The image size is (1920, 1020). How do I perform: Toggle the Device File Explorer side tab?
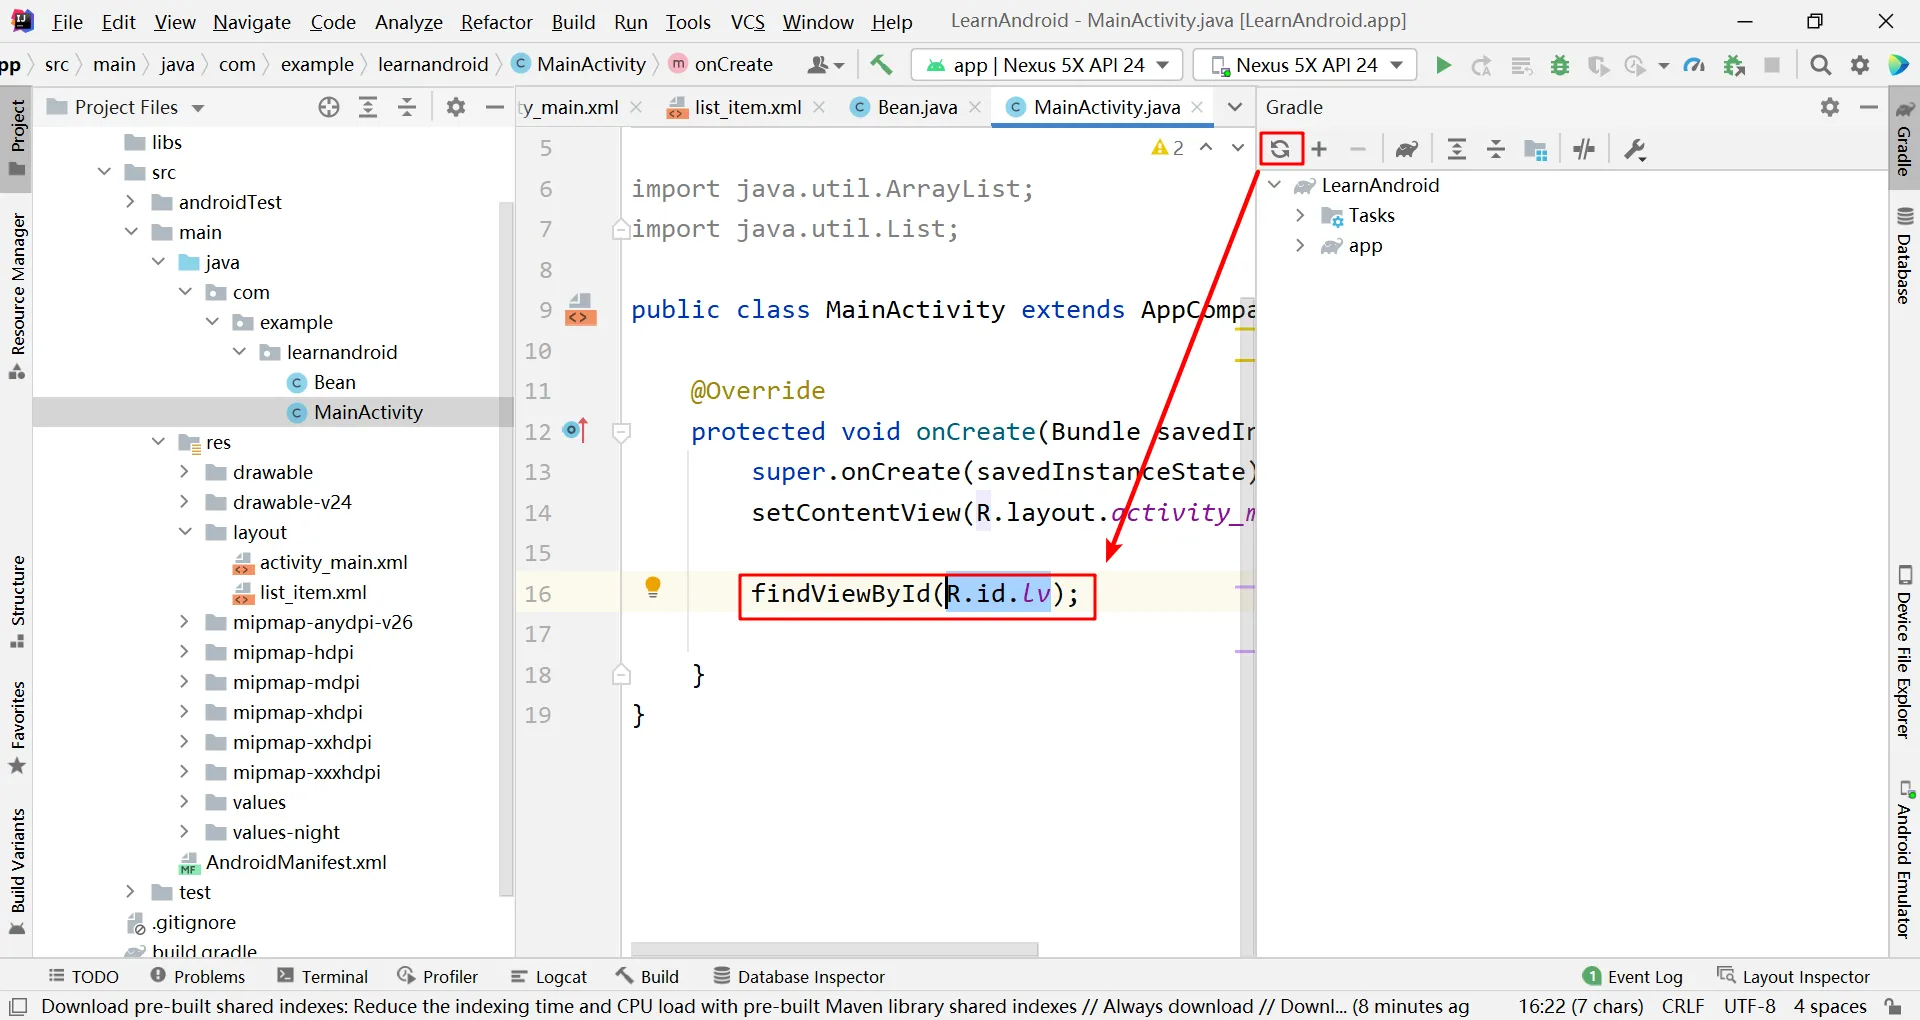[1904, 654]
